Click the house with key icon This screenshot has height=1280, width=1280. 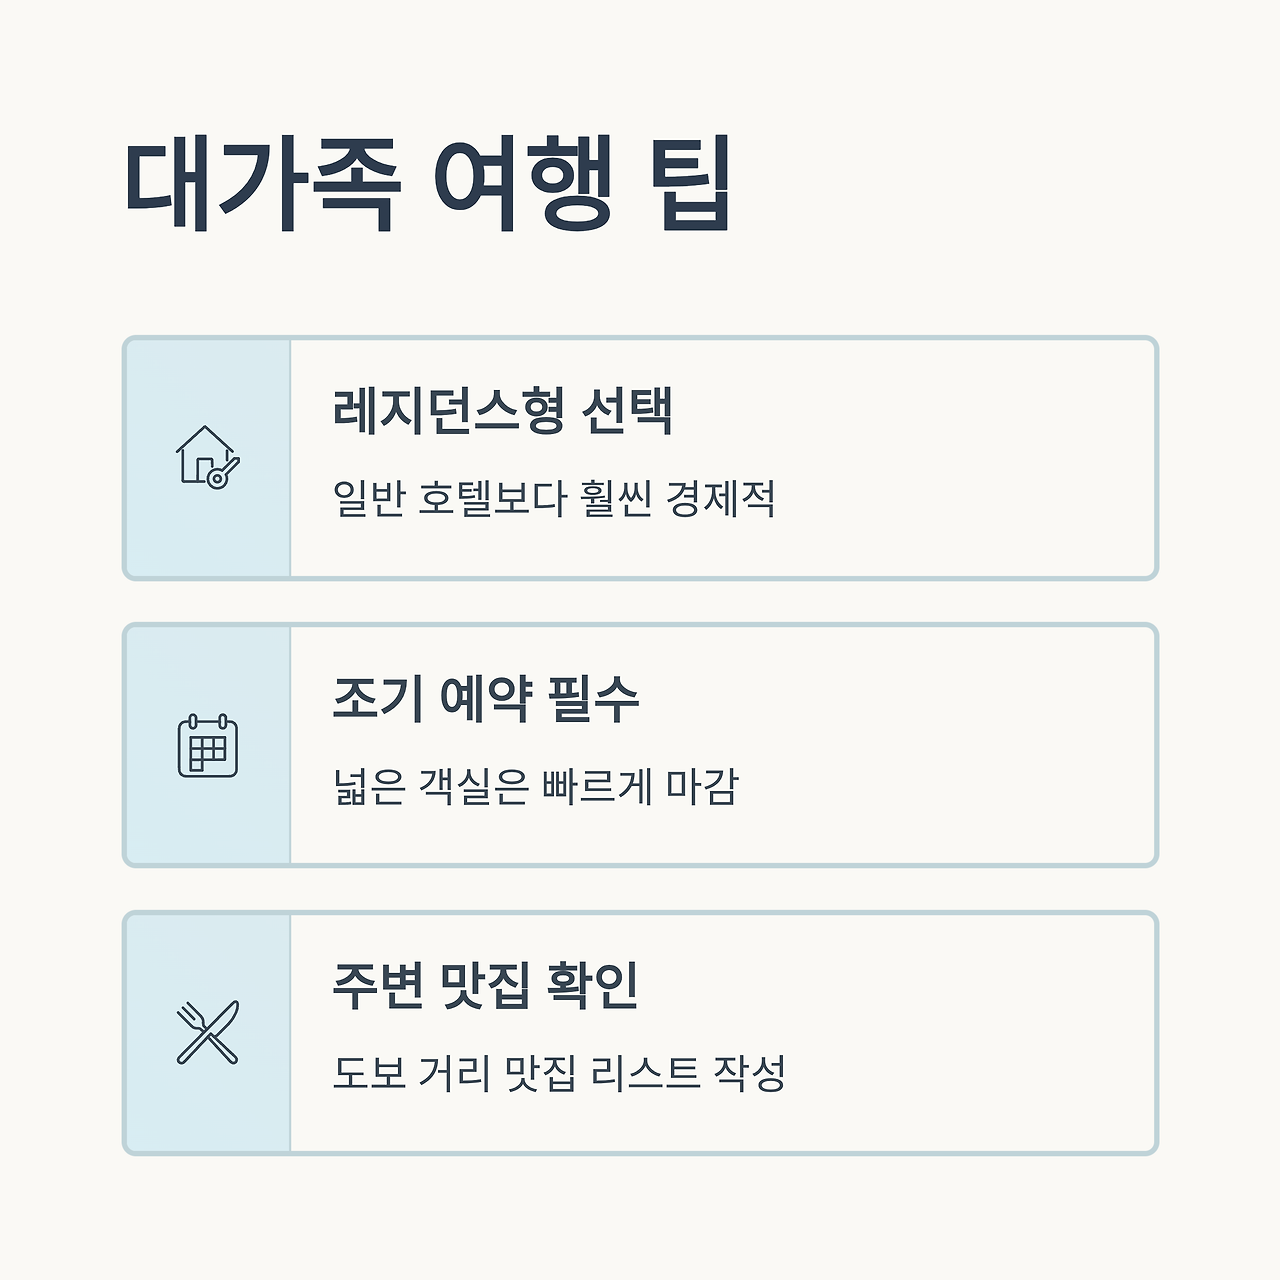[208, 457]
